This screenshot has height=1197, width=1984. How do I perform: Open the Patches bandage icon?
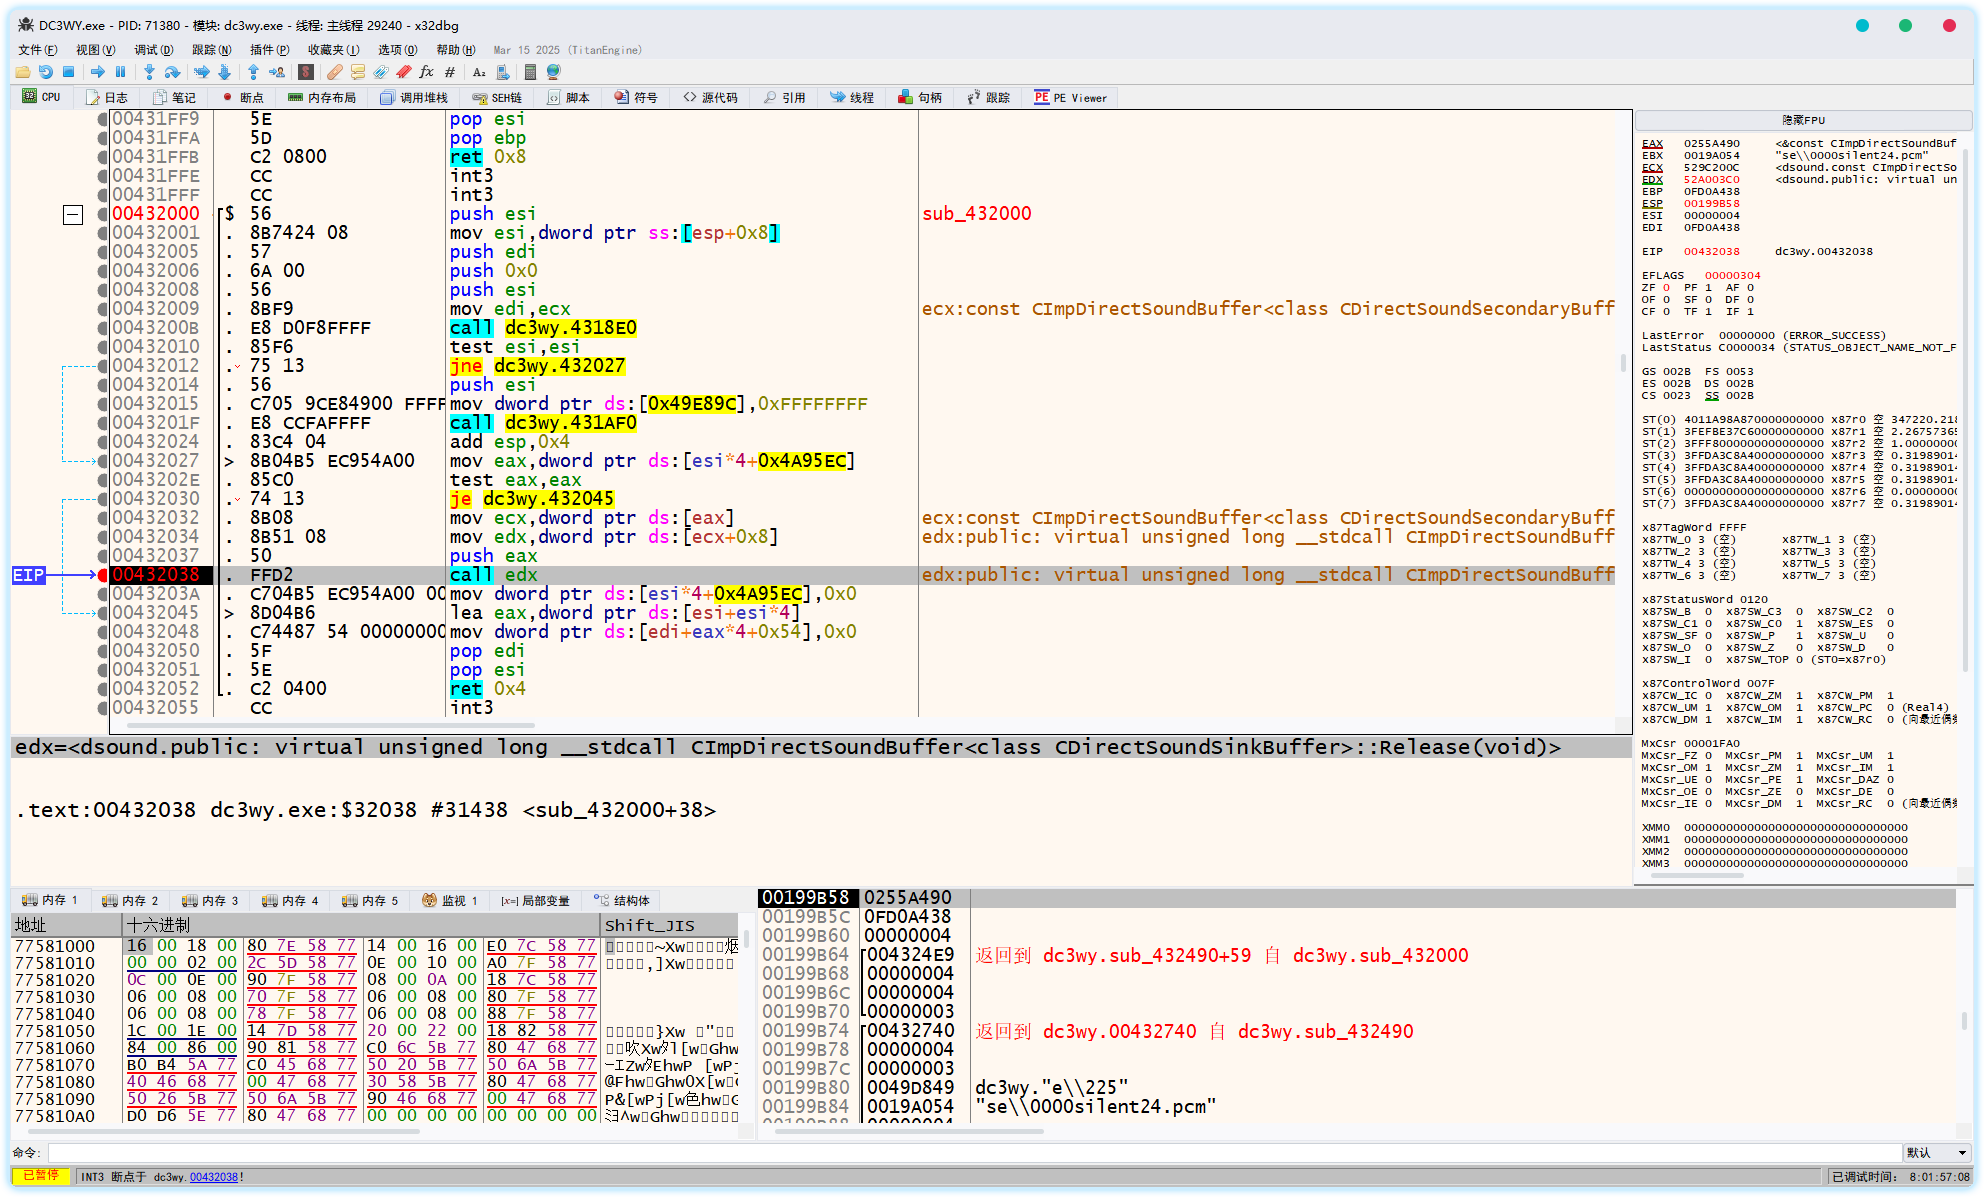click(x=334, y=72)
